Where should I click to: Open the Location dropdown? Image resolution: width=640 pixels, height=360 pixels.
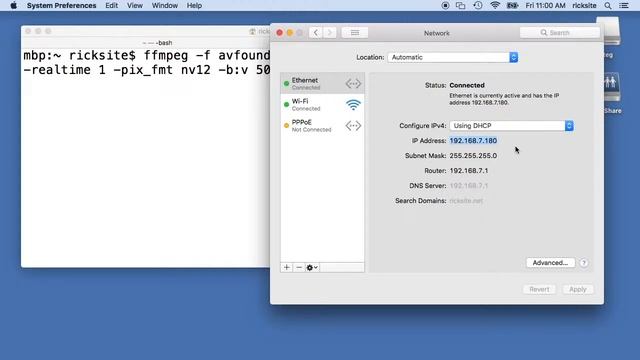[x=453, y=57]
